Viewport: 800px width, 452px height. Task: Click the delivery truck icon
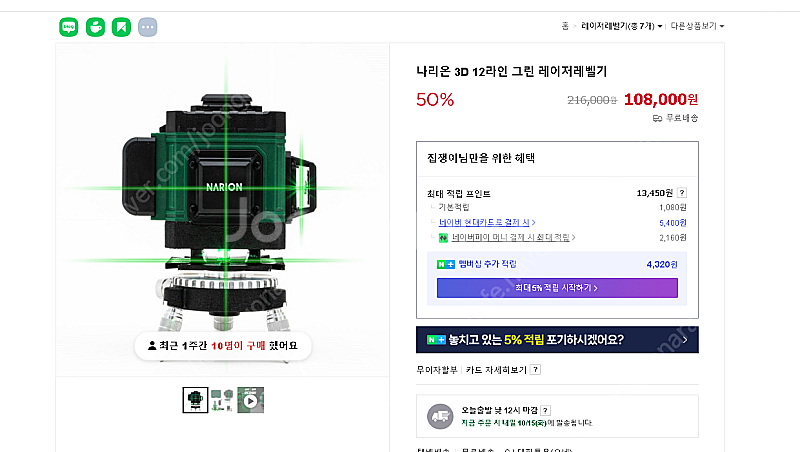tap(440, 416)
